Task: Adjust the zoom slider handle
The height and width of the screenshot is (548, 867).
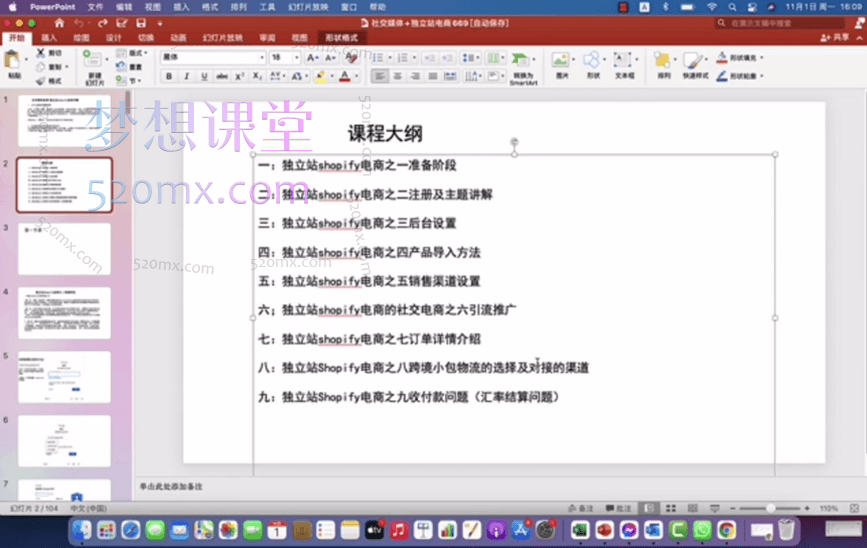Action: (770, 508)
